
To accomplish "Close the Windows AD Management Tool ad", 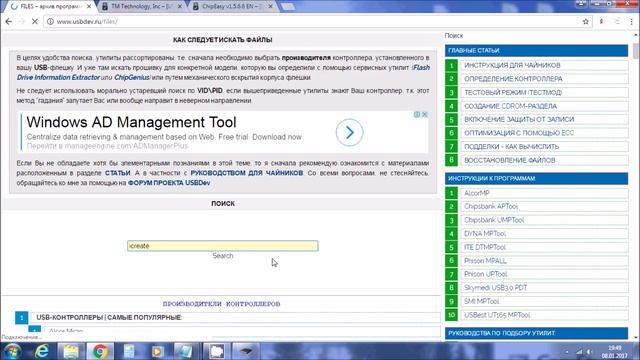I will click(425, 114).
